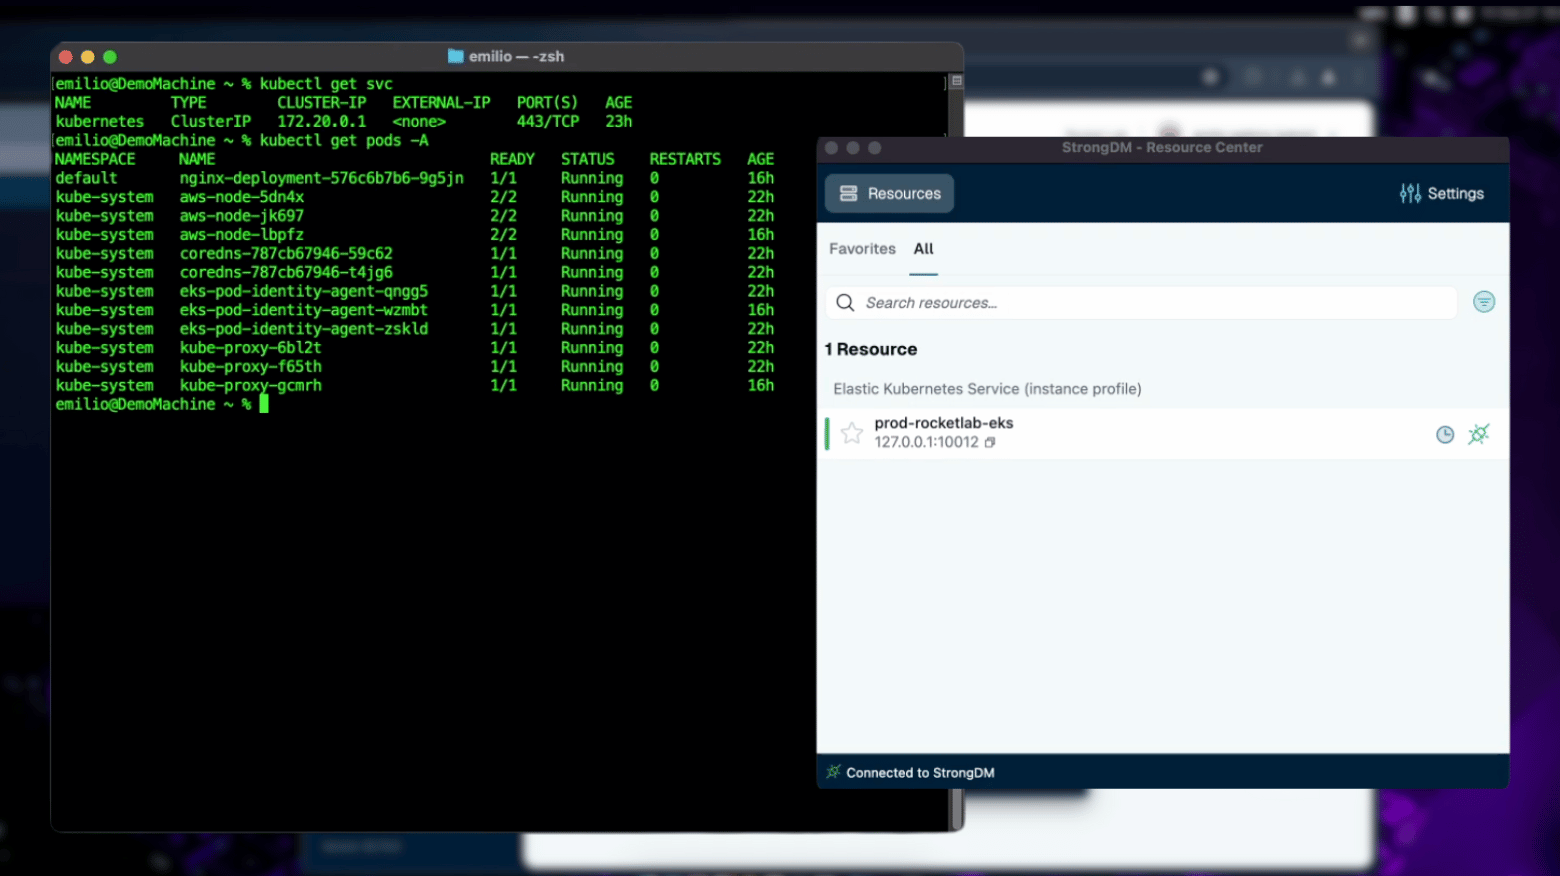The width and height of the screenshot is (1560, 876).
Task: Open the Resources panel icon
Action: coord(849,193)
